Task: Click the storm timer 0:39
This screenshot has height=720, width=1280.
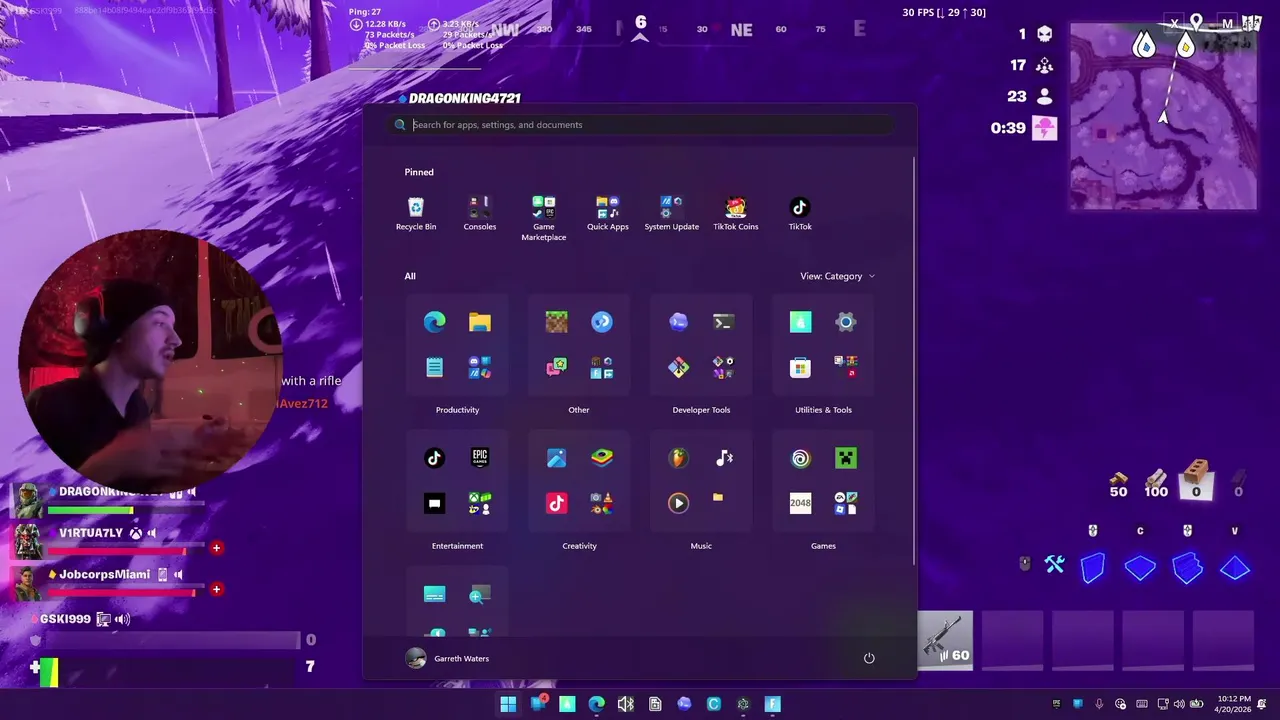Action: [1008, 128]
